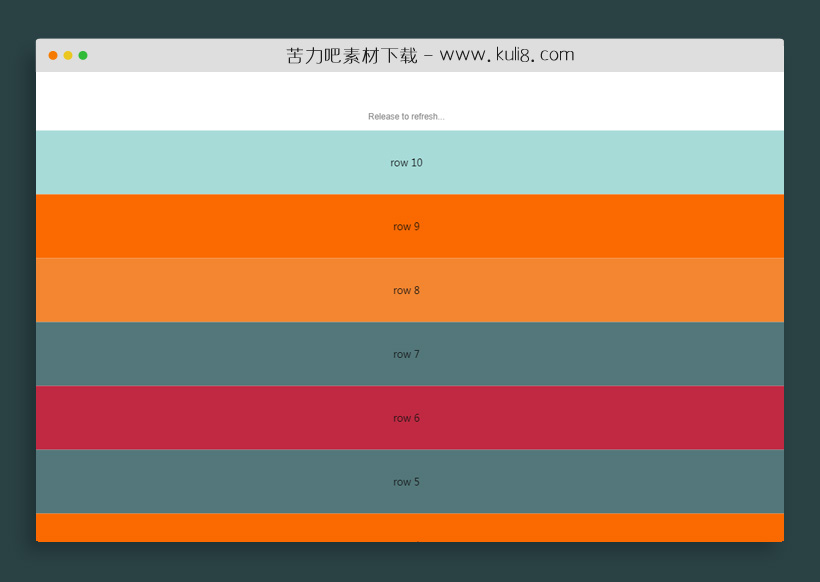Select row 5 in the list
This screenshot has width=820, height=582.
406,481
